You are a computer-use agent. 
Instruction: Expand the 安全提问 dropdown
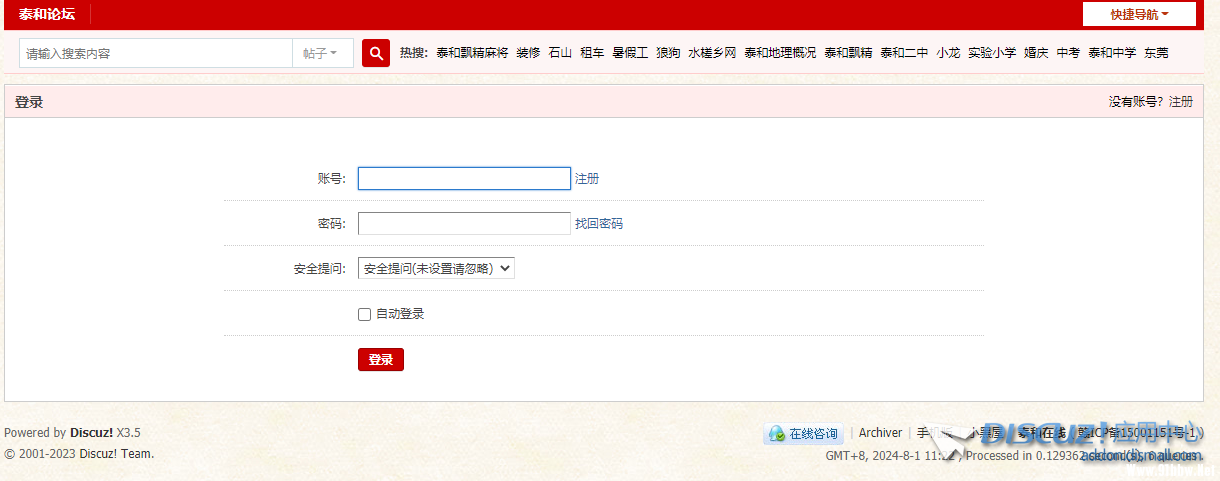436,268
